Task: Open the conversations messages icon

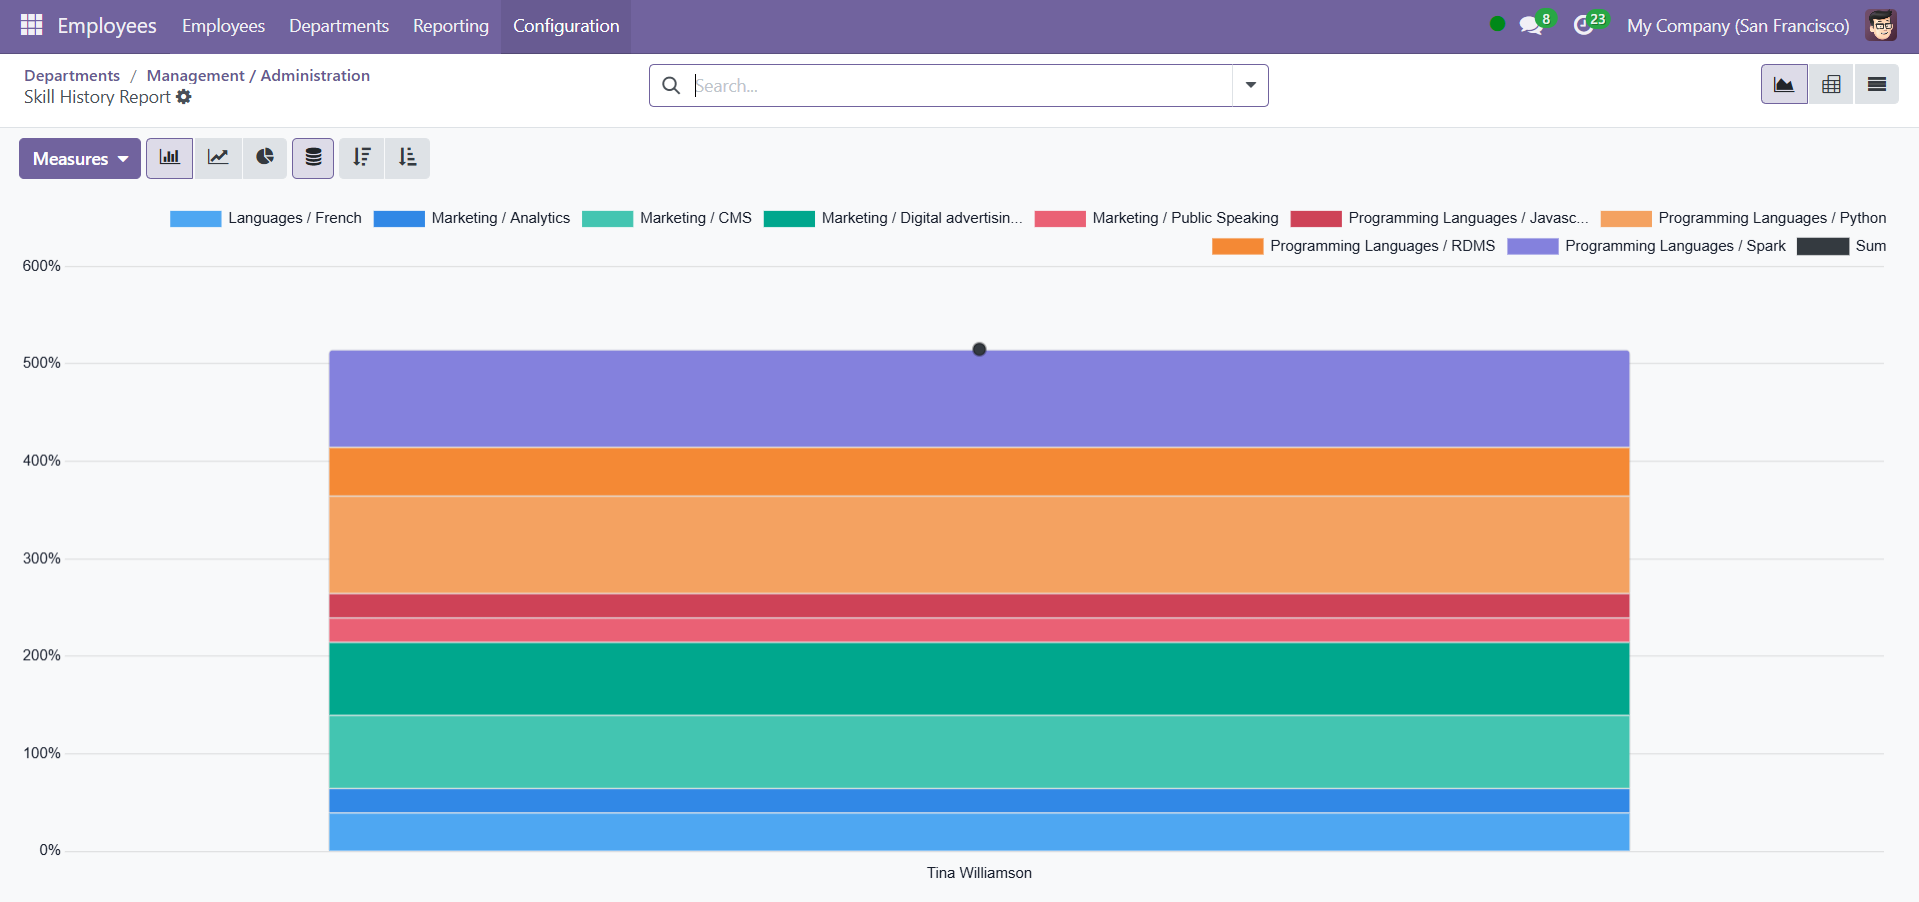Action: [x=1532, y=25]
